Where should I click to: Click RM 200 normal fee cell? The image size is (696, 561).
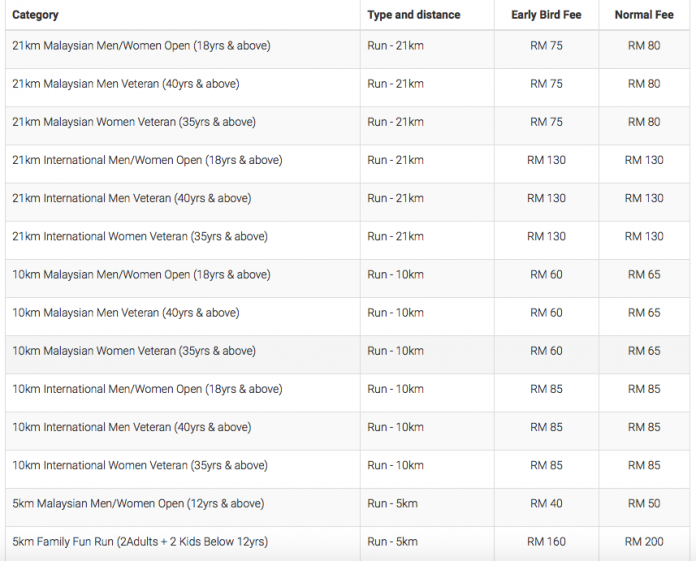[x=644, y=542]
